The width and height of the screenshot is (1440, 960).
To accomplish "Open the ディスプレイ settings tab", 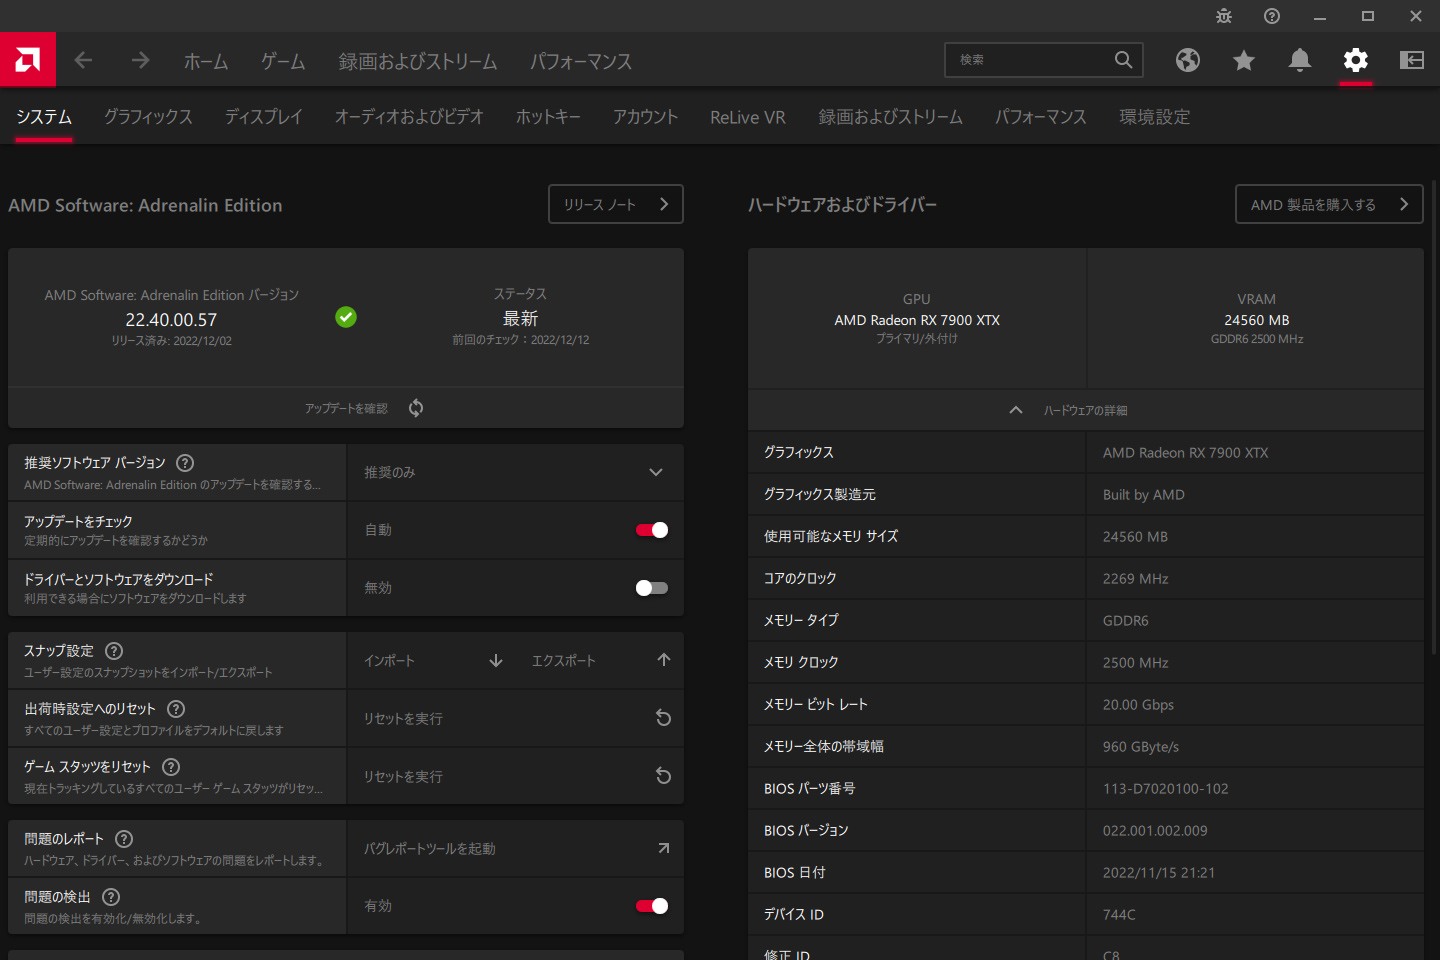I will tap(263, 117).
